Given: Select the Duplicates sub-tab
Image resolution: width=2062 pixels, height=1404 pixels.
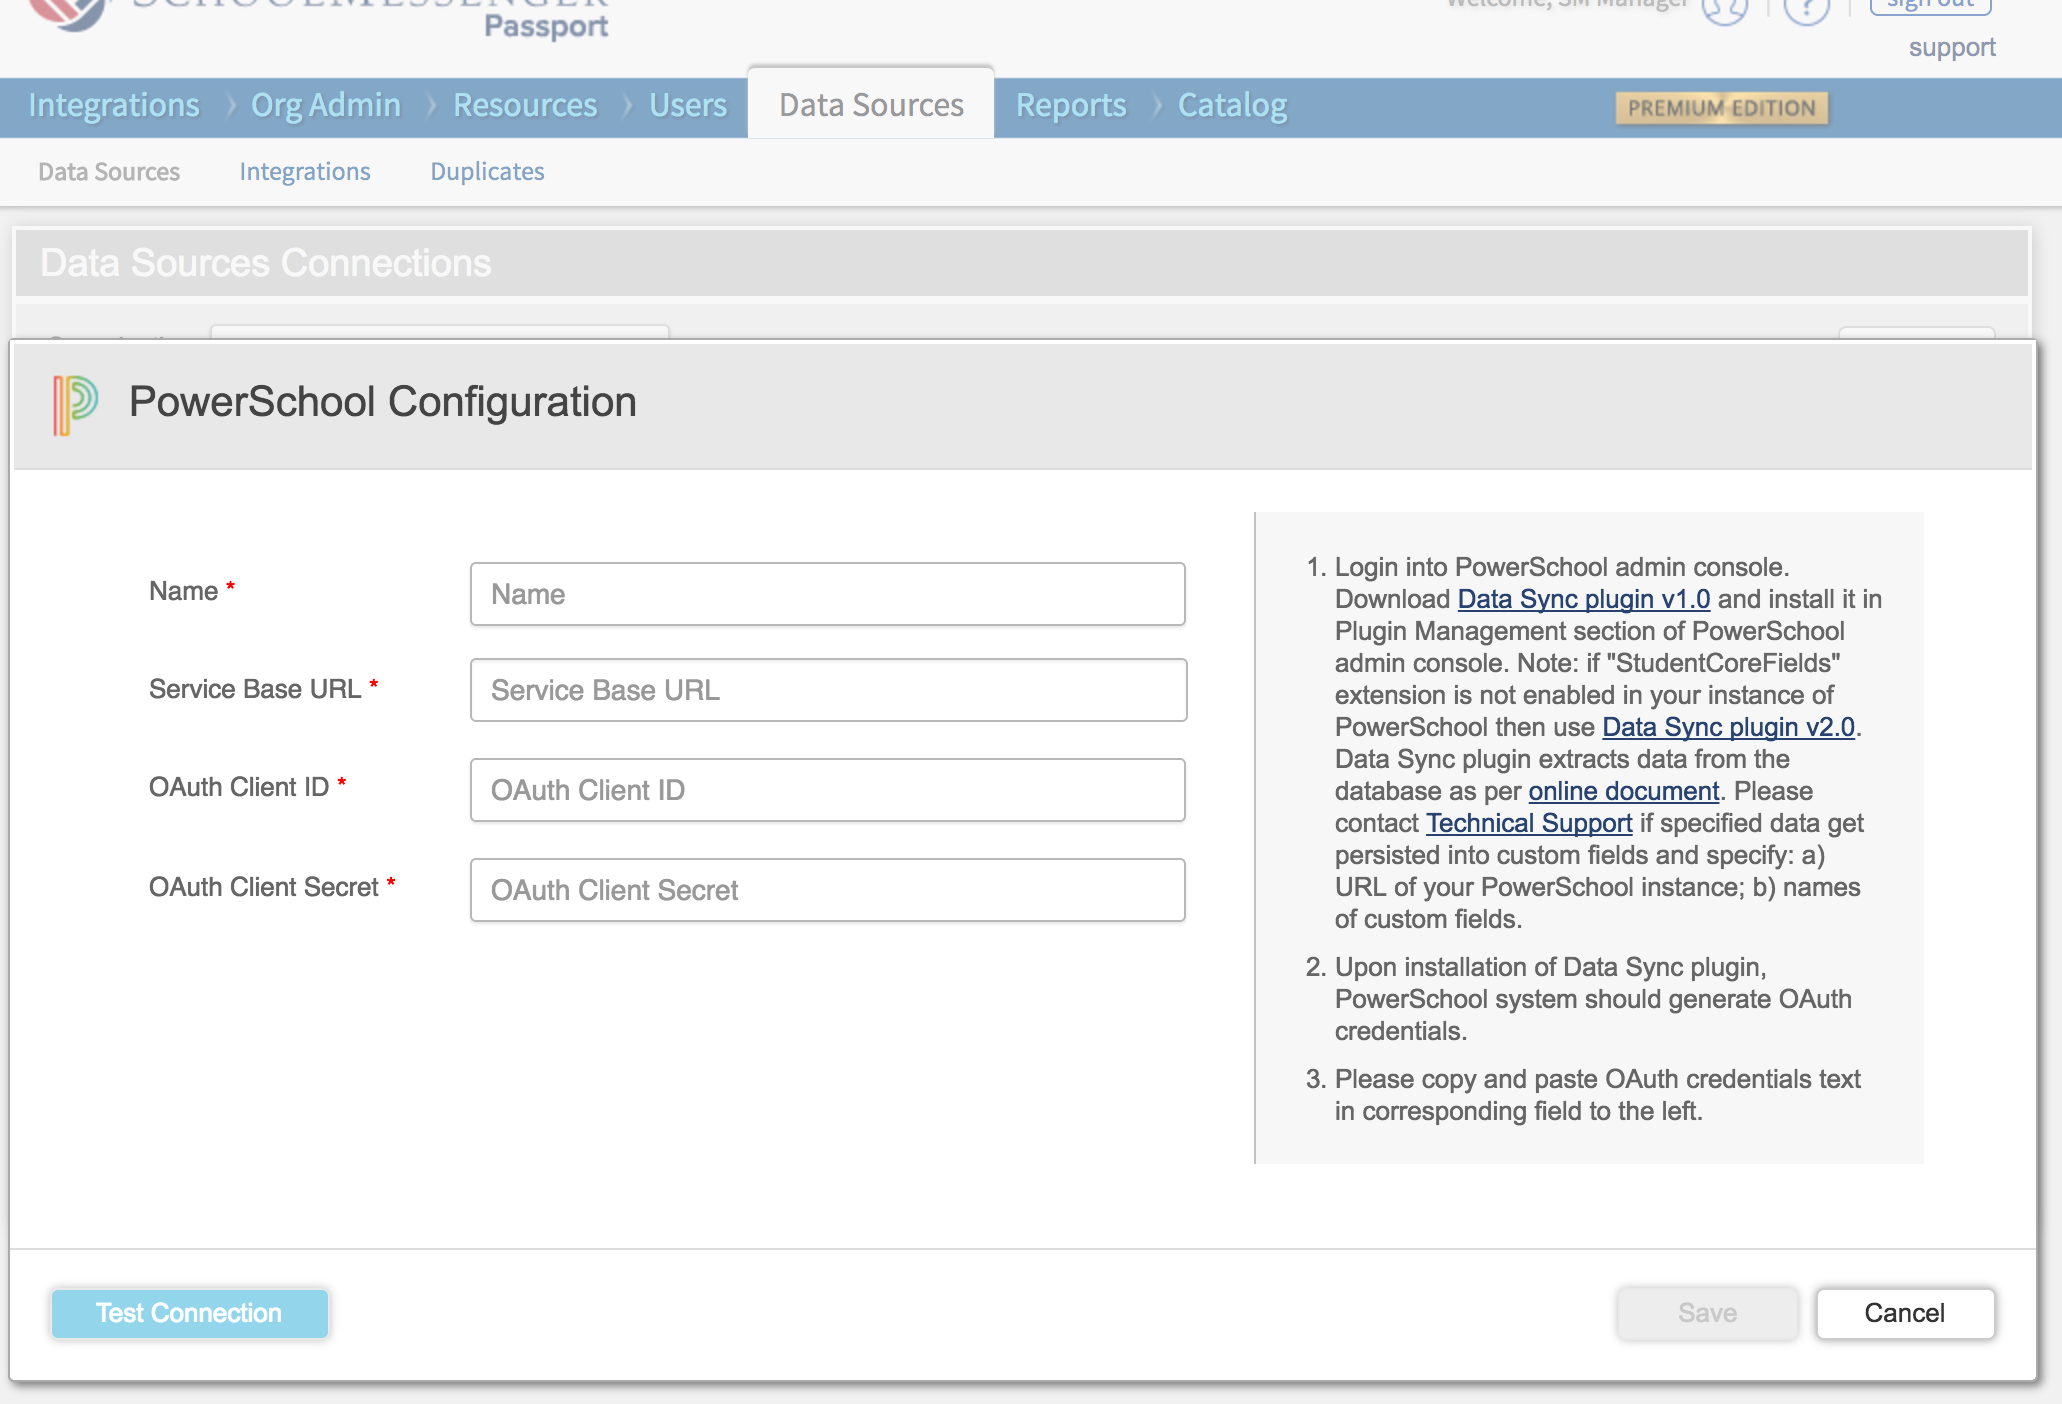Looking at the screenshot, I should point(487,172).
